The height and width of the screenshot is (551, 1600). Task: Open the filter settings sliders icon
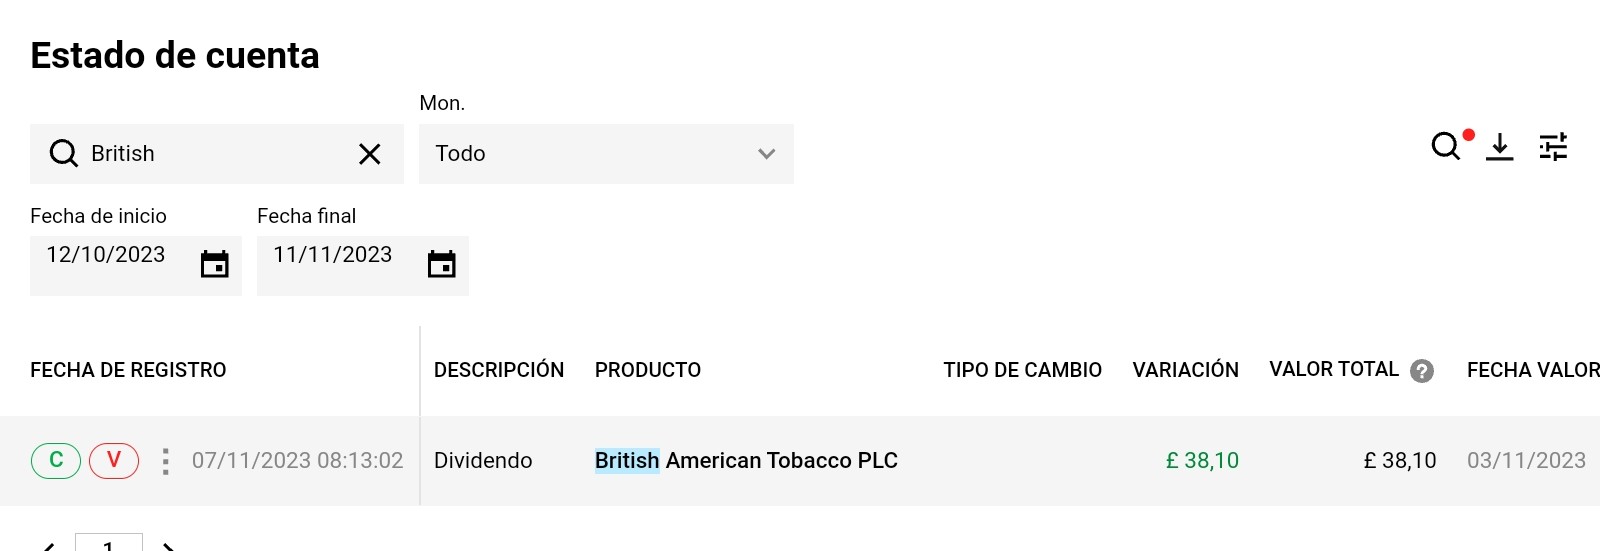[x=1553, y=147]
